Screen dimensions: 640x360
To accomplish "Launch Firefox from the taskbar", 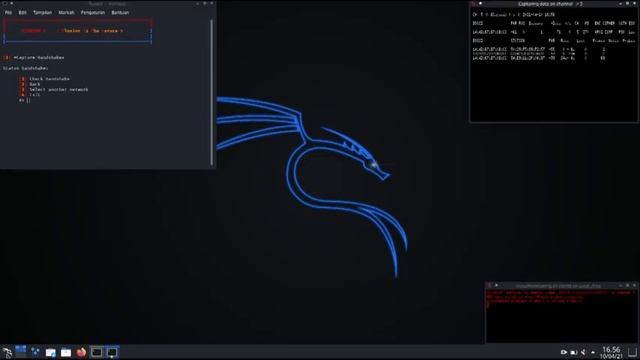I will pyautogui.click(x=81, y=352).
